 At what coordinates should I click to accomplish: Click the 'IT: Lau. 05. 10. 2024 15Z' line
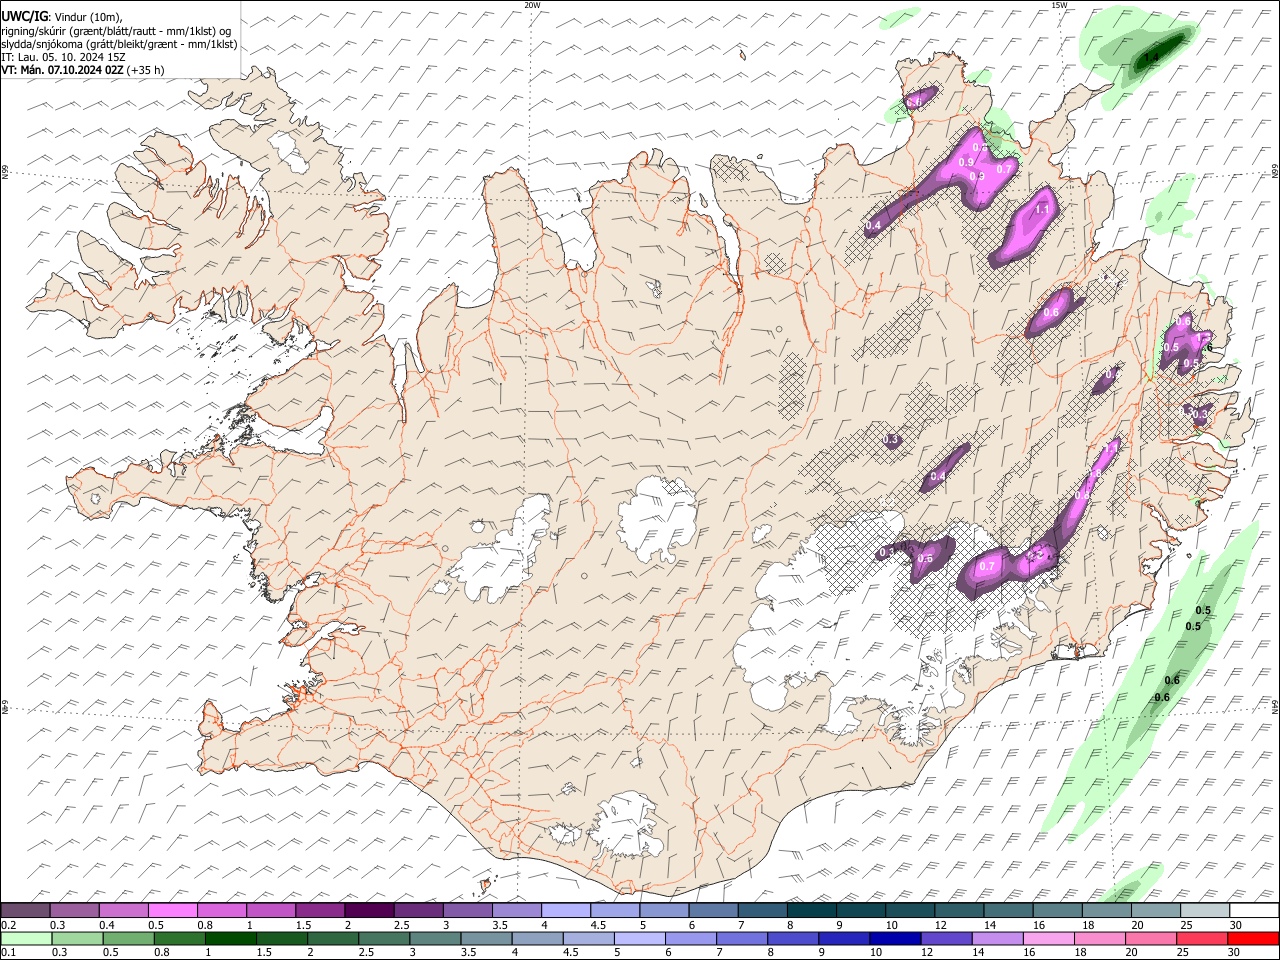pos(63,57)
